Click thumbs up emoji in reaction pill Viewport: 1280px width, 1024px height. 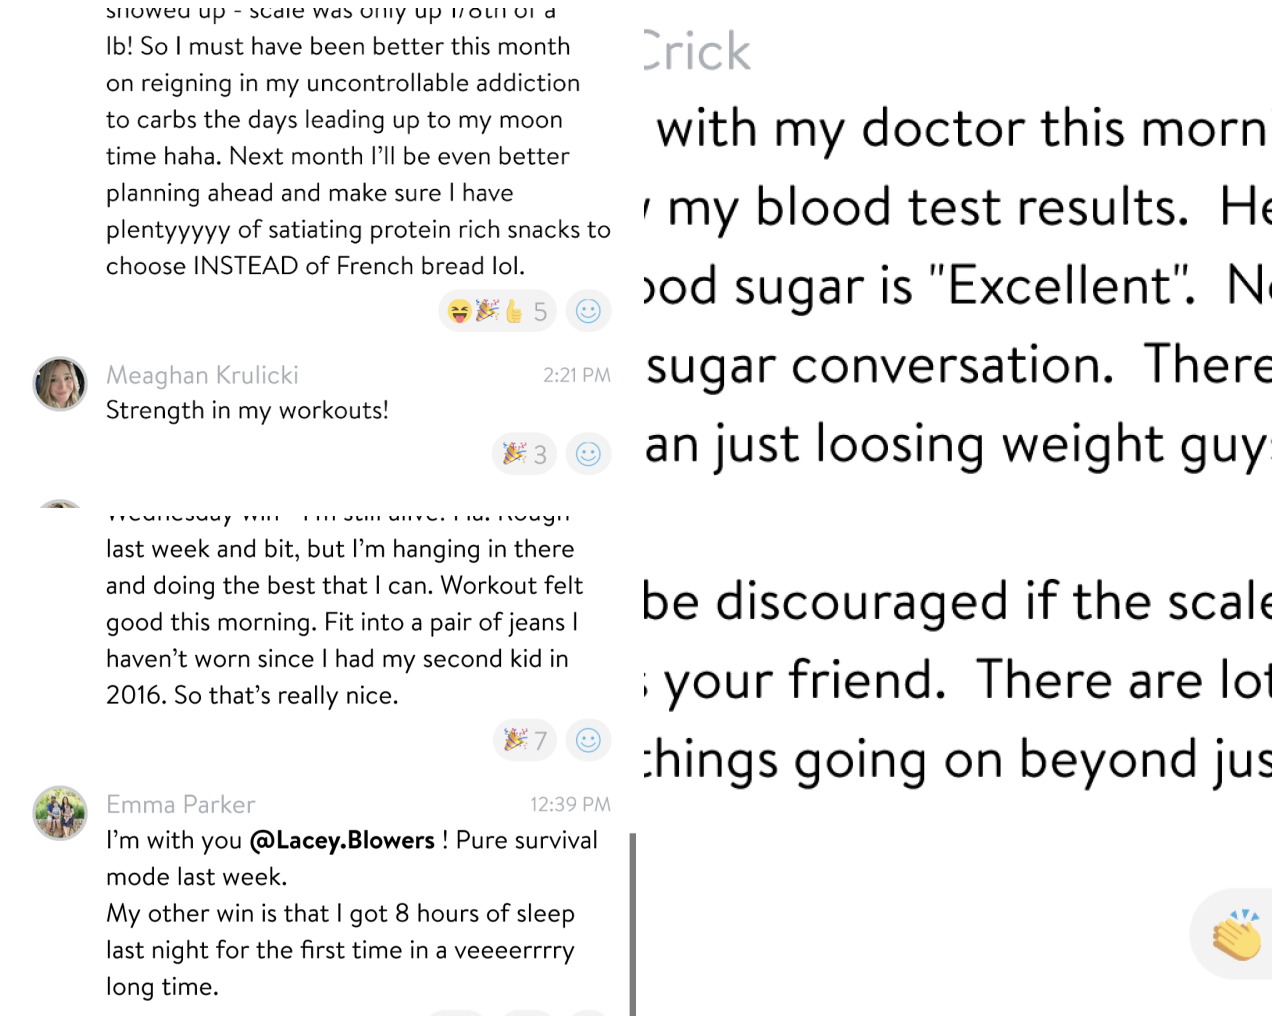(513, 312)
